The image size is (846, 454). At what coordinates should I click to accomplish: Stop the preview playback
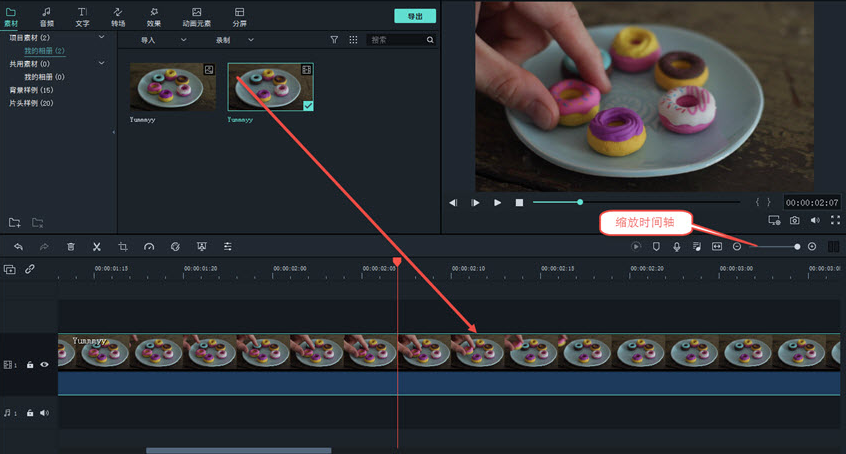click(519, 202)
